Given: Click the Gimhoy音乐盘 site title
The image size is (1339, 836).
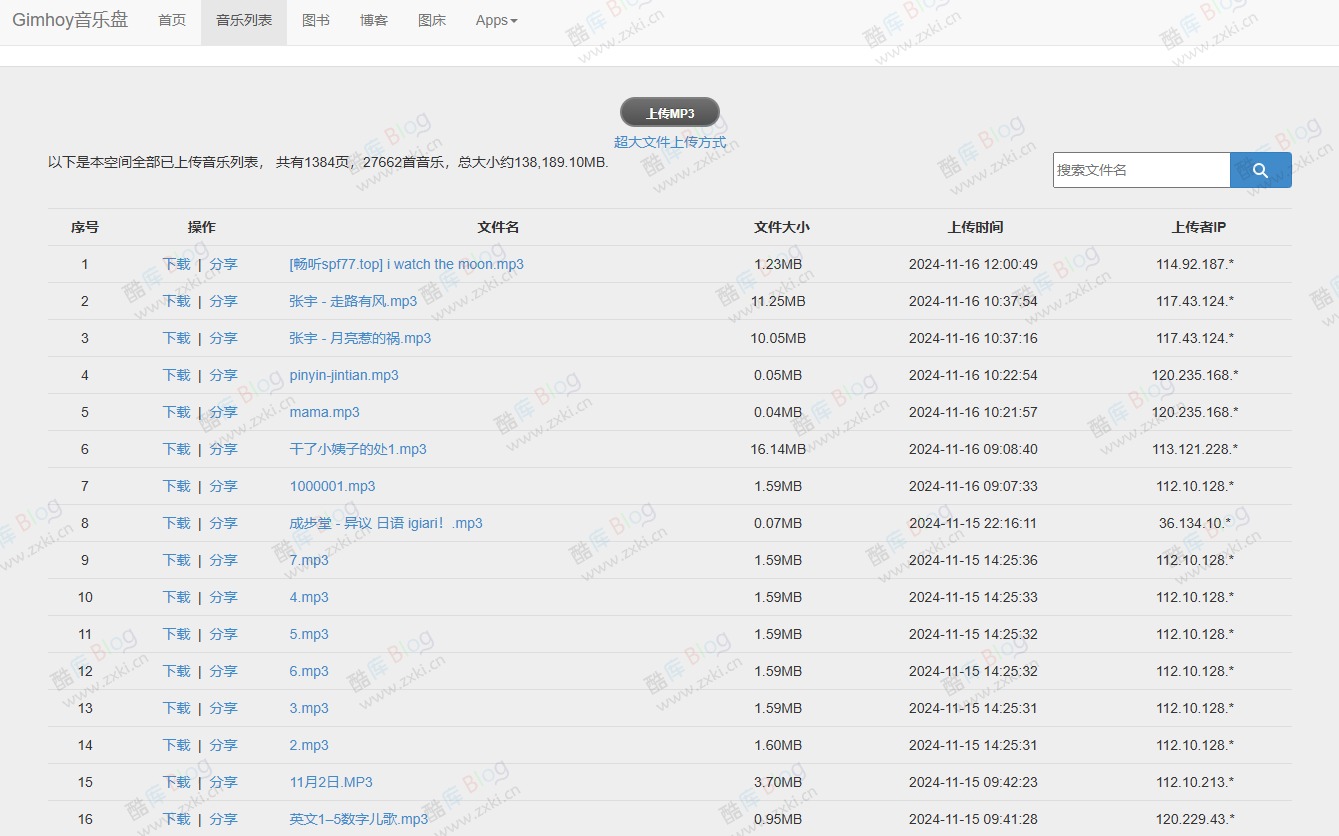Looking at the screenshot, I should (x=70, y=20).
